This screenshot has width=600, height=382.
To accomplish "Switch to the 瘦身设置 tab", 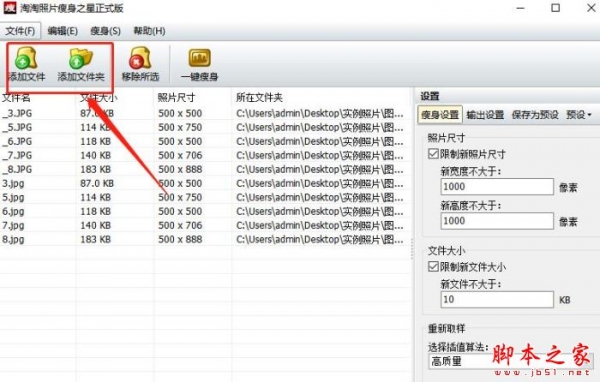I will (440, 114).
